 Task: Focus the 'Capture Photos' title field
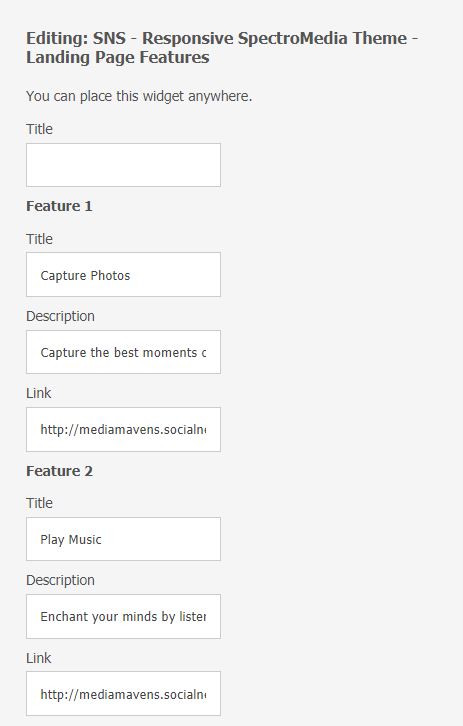(x=123, y=275)
